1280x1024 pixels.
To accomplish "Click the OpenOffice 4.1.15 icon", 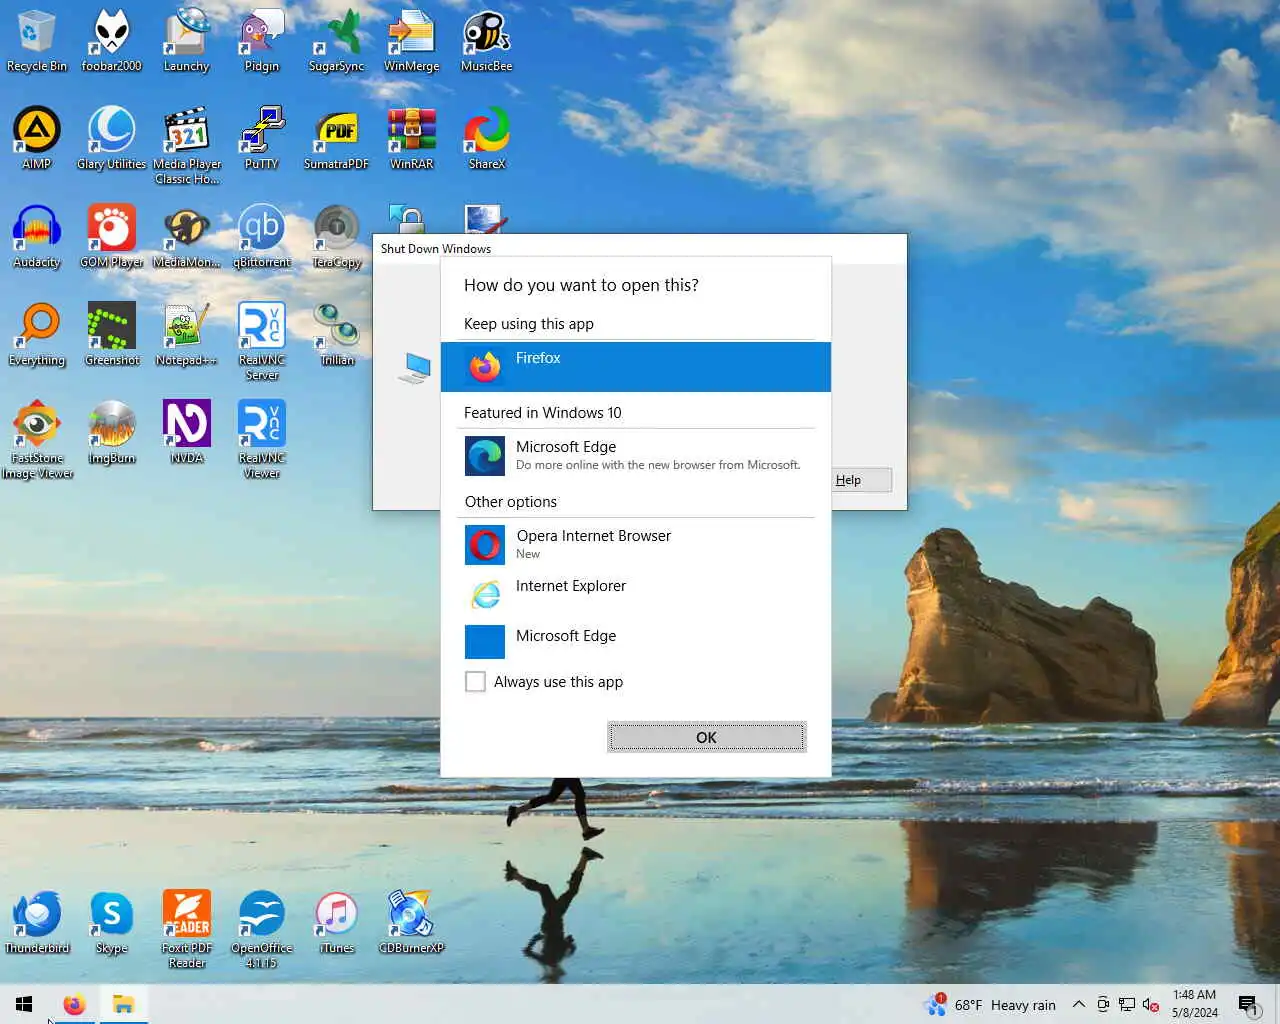I will [261, 929].
